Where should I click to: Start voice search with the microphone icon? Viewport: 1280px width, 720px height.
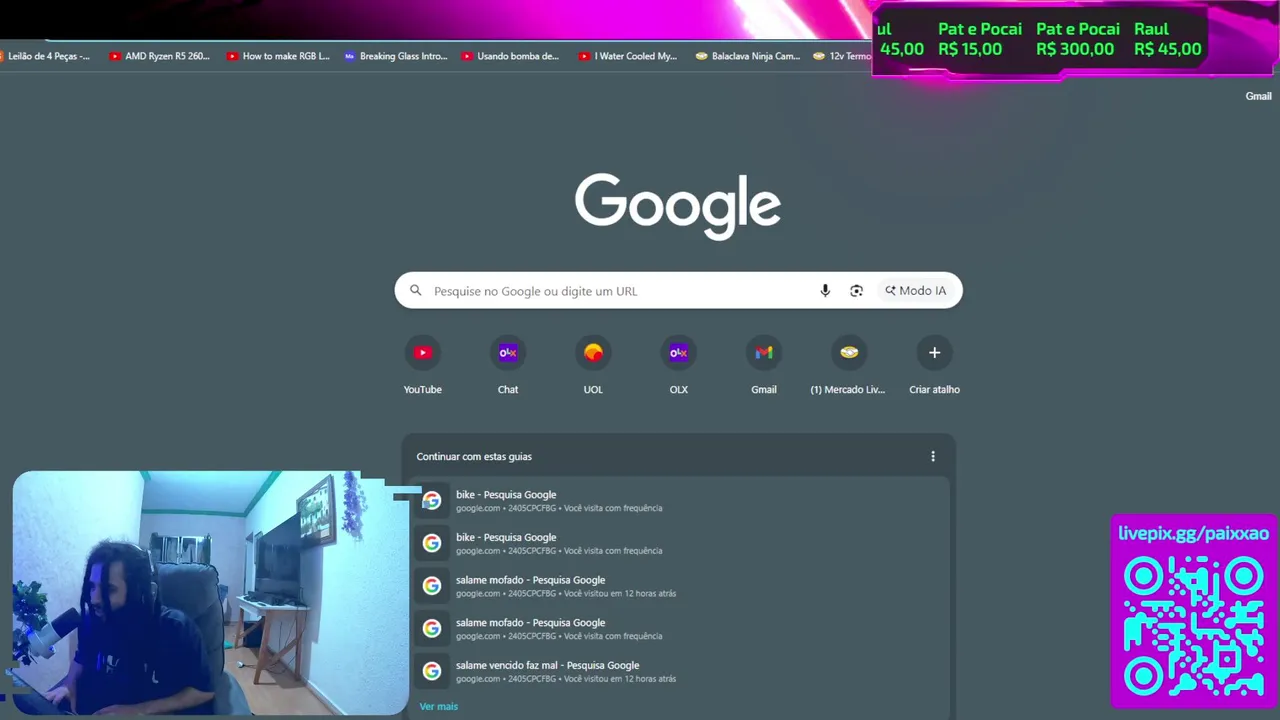click(x=825, y=291)
